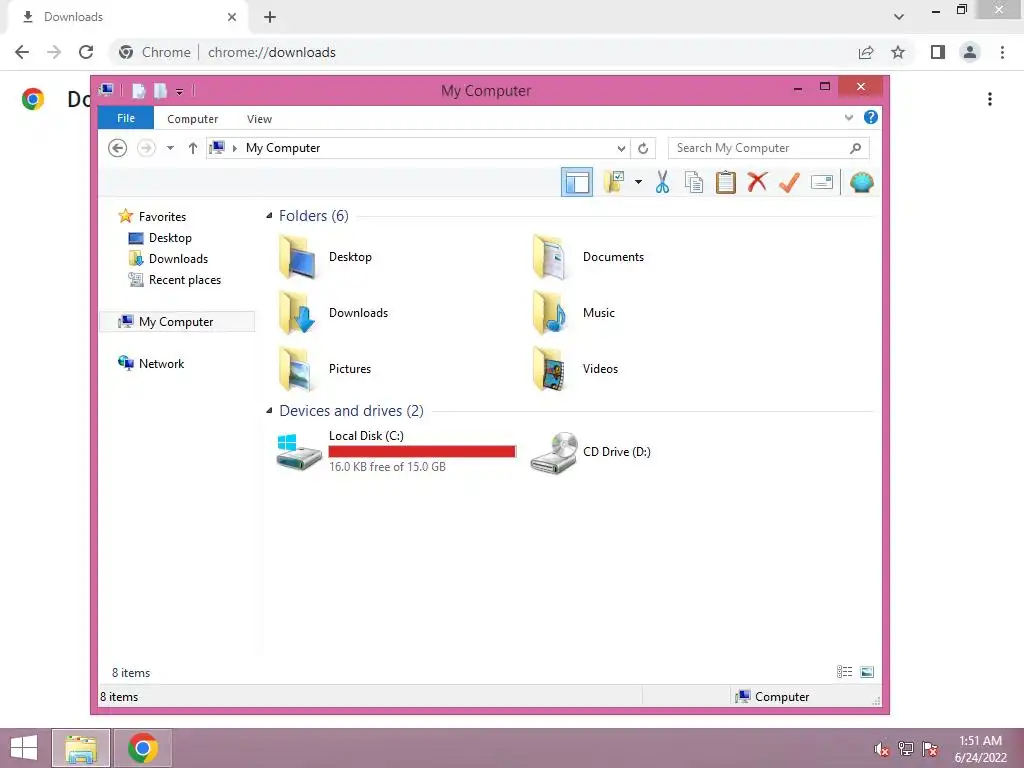Click the red Local Disk usage bar

click(422, 451)
